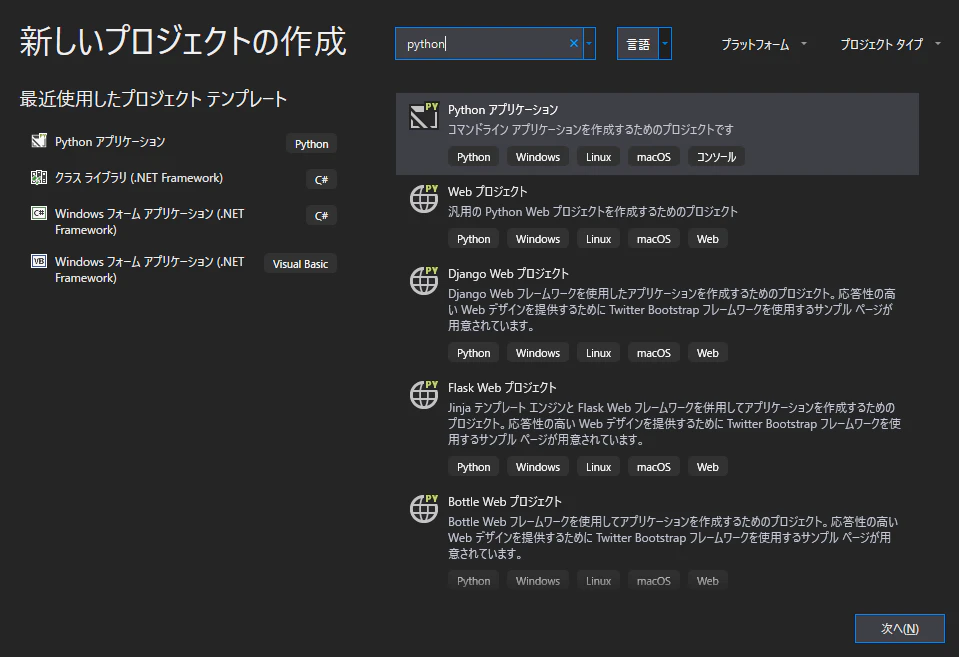Click Python tag under Flask Web プロジェクト
959x657 pixels.
tap(473, 467)
